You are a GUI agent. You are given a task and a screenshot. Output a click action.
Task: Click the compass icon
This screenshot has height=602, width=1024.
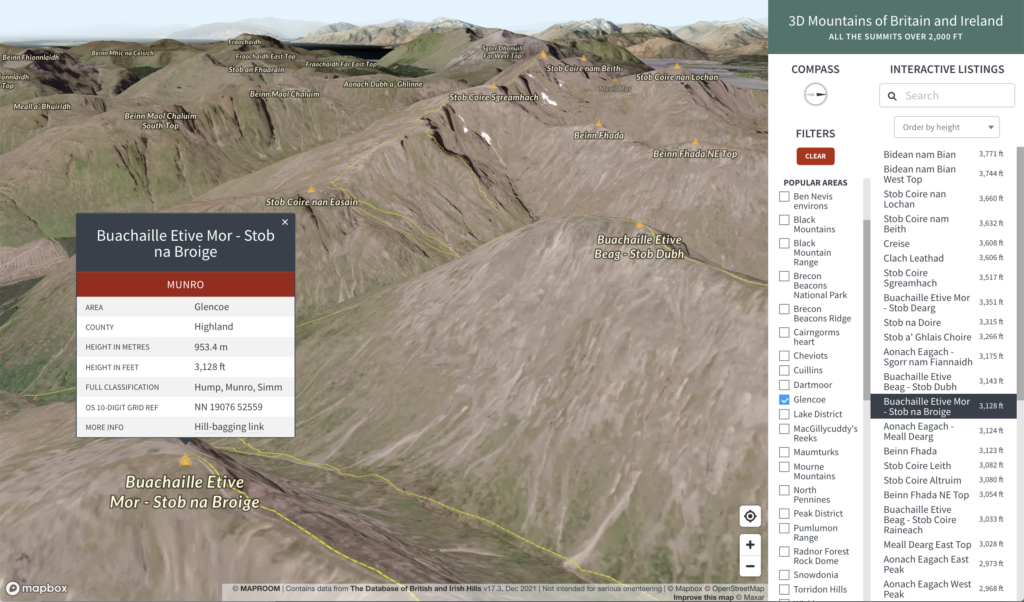click(x=815, y=94)
